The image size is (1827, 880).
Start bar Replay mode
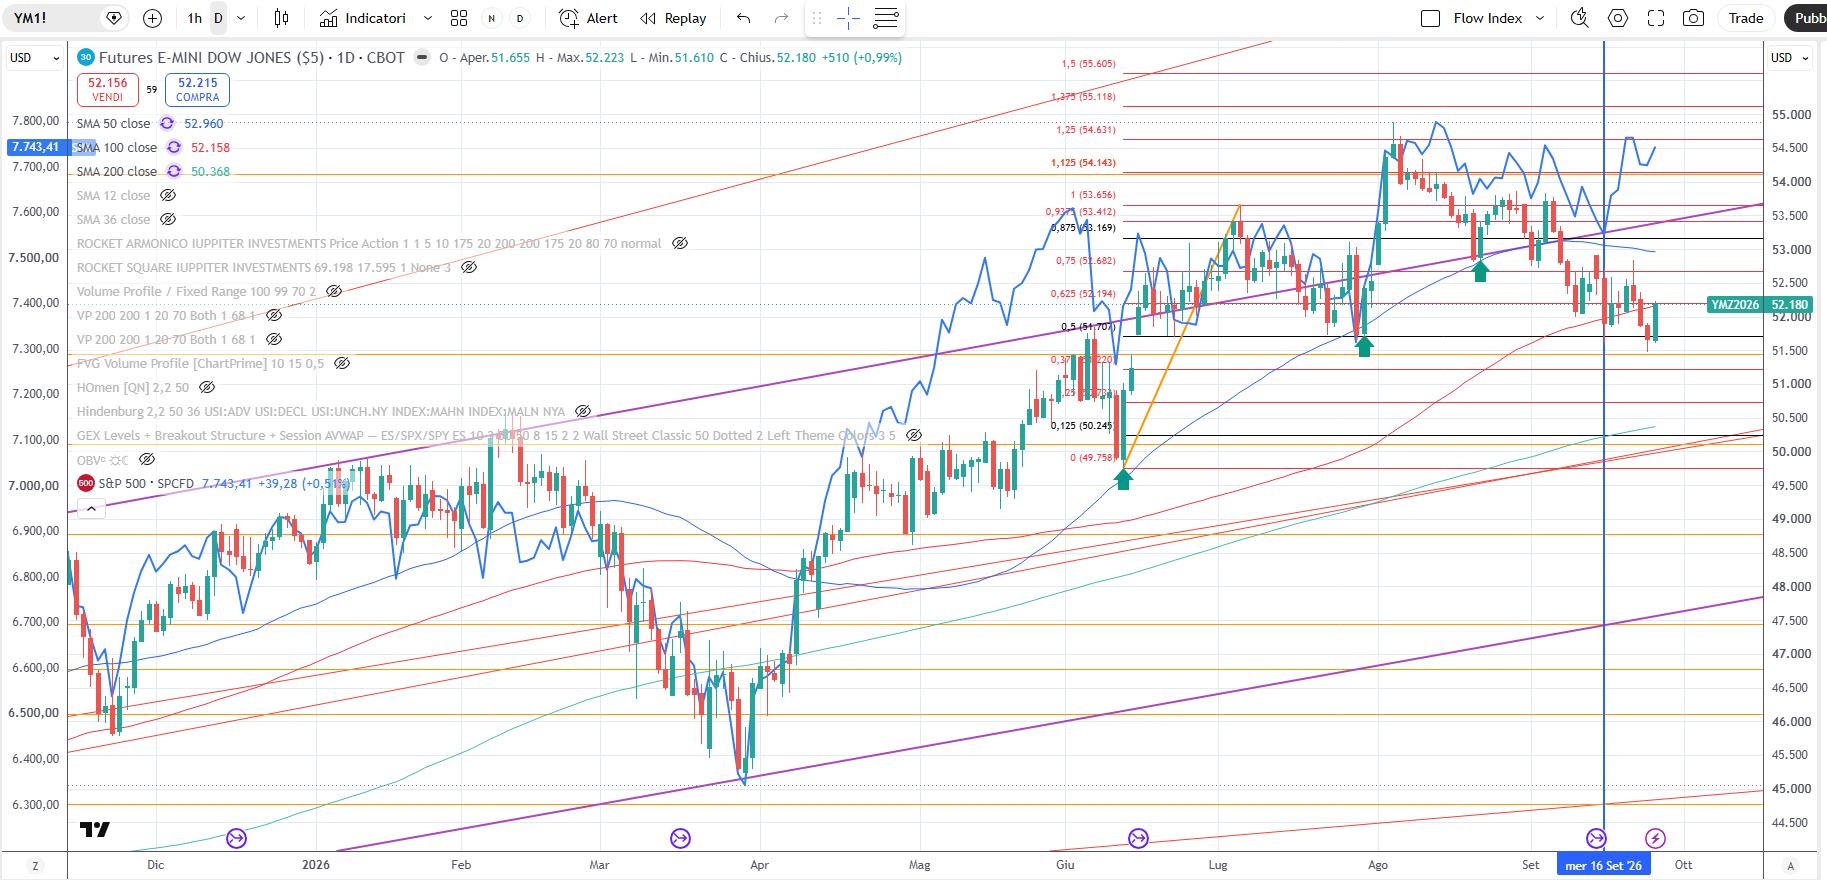[x=673, y=18]
